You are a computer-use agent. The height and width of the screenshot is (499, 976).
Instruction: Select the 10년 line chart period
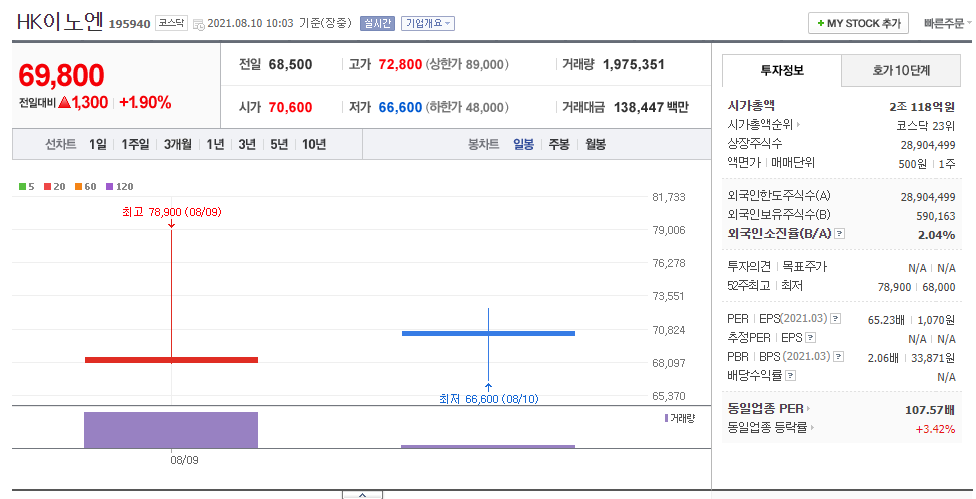(x=314, y=144)
